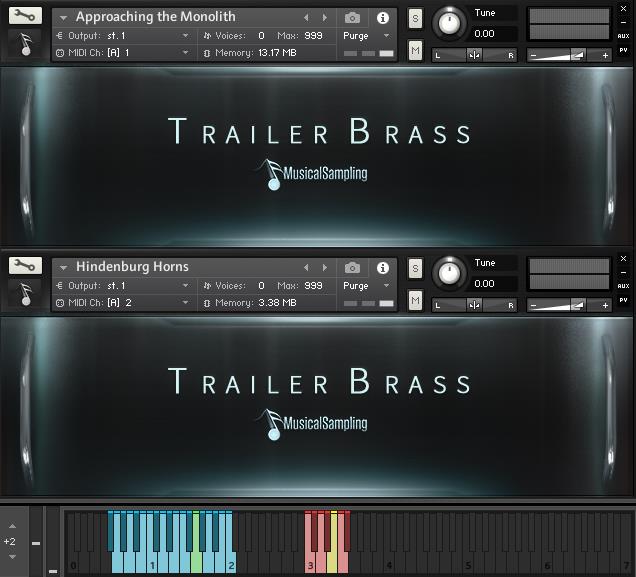Show info for Hindenburg Horns
Viewport: 636px width, 577px height.
coord(382,268)
